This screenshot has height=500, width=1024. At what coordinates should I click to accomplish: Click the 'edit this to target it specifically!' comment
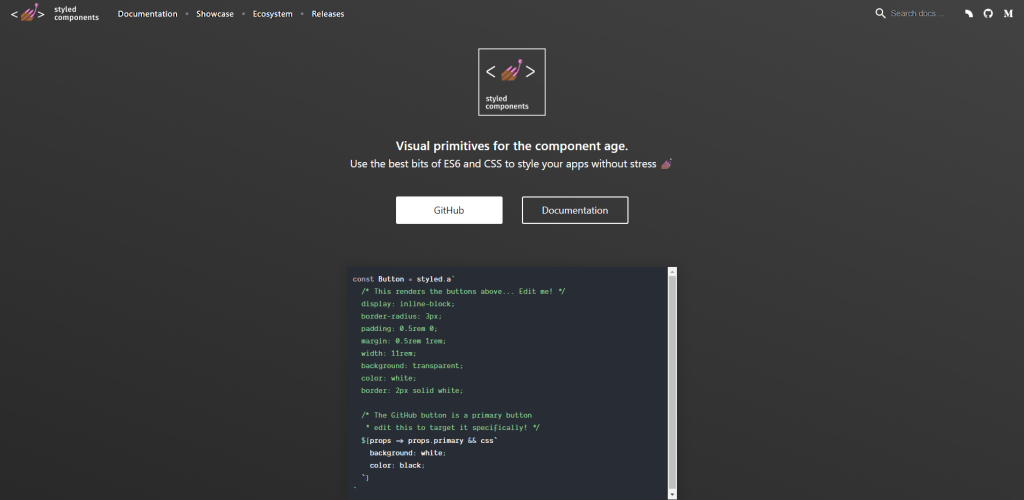point(453,428)
